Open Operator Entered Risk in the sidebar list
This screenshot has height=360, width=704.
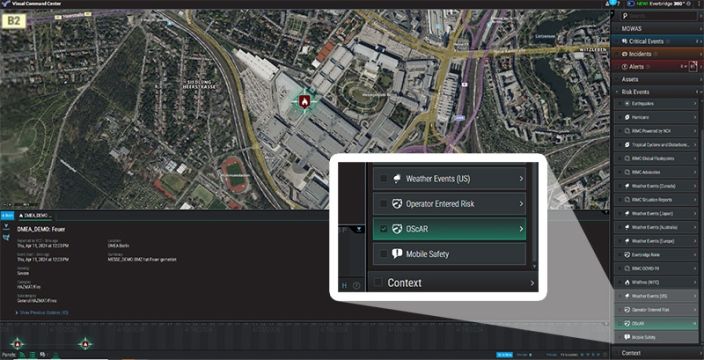(x=656, y=309)
